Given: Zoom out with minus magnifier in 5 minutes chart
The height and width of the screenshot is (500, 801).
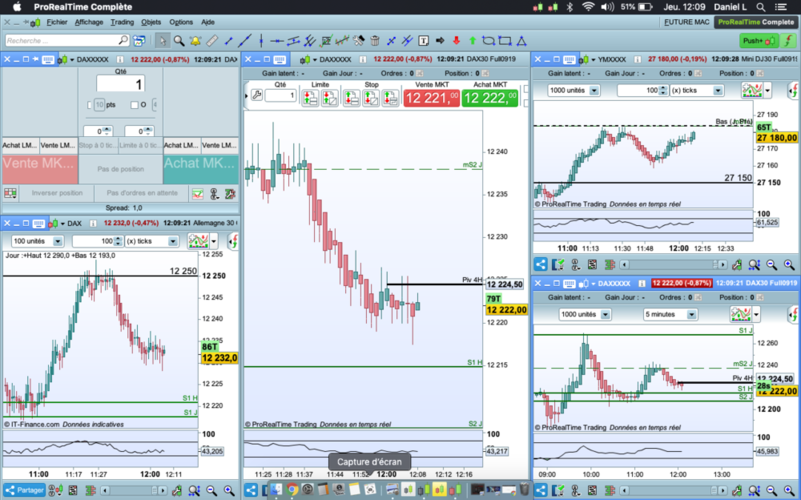Looking at the screenshot, I should [x=772, y=490].
